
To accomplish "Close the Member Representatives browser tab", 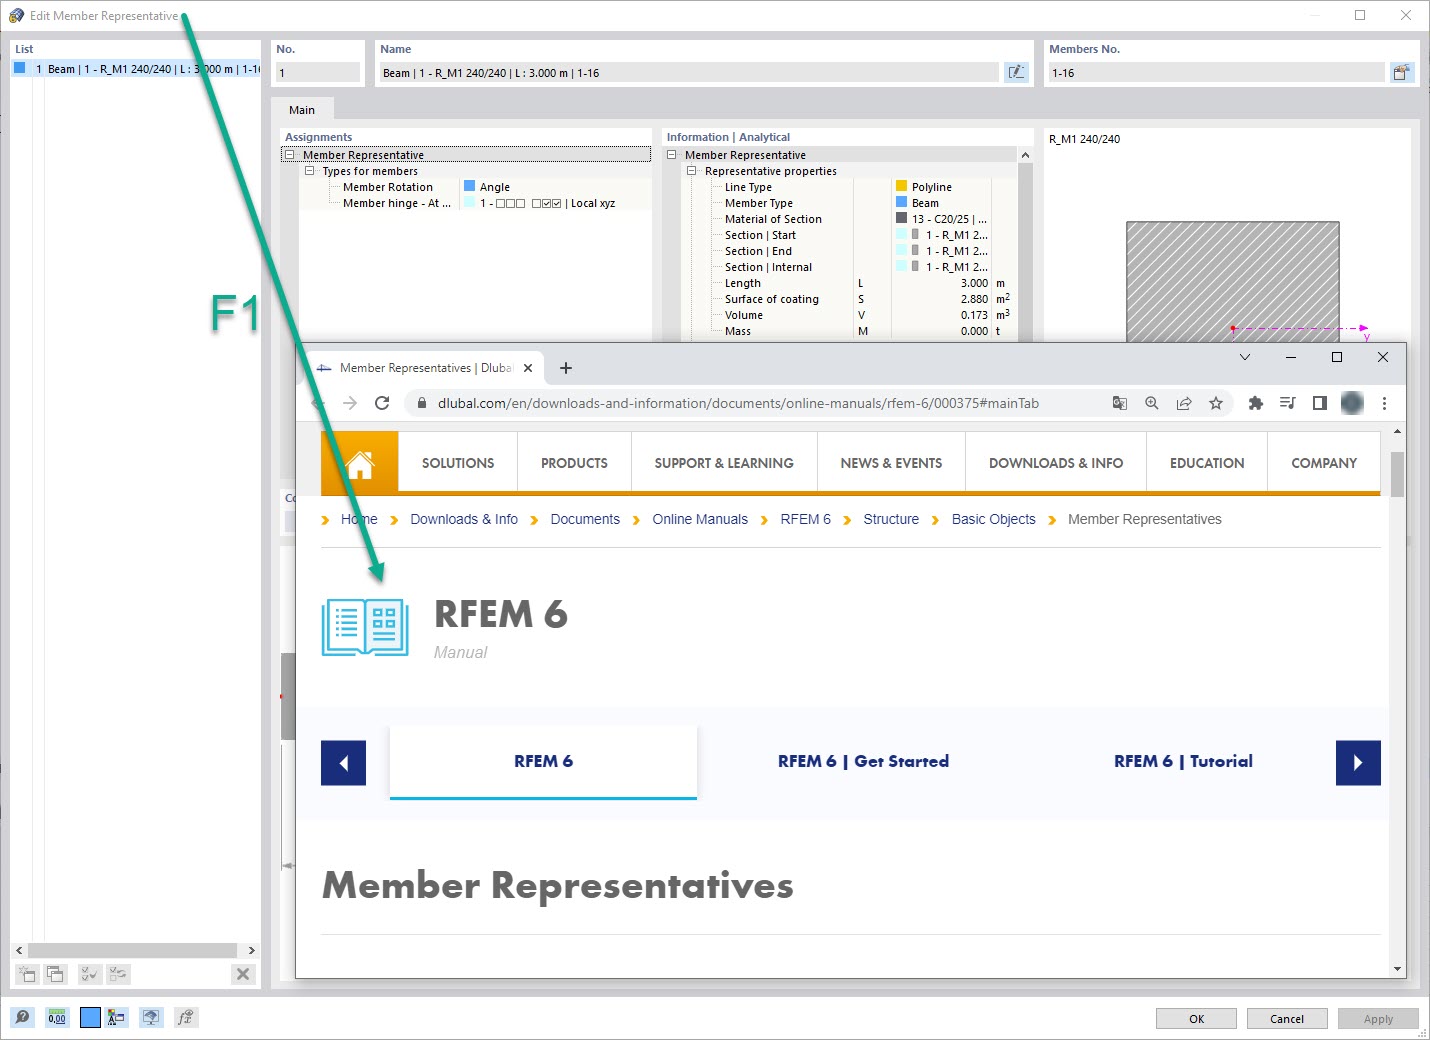I will coord(528,368).
